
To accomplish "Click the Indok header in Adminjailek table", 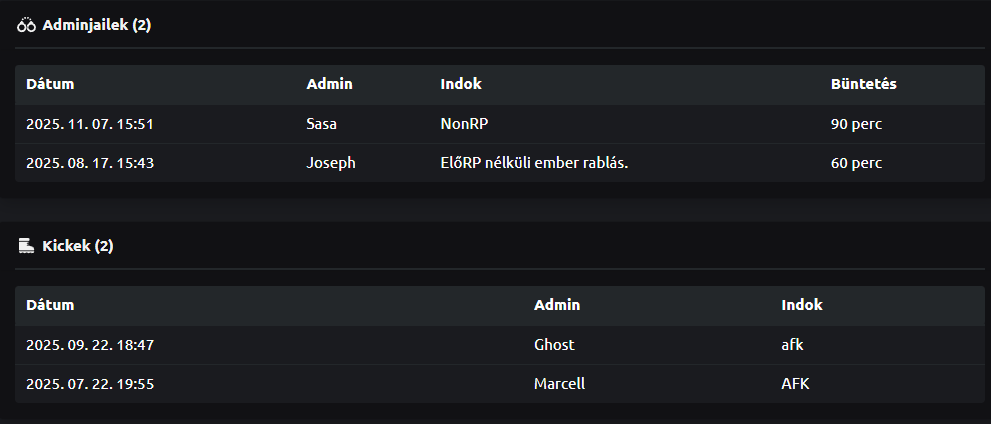I will (x=461, y=84).
